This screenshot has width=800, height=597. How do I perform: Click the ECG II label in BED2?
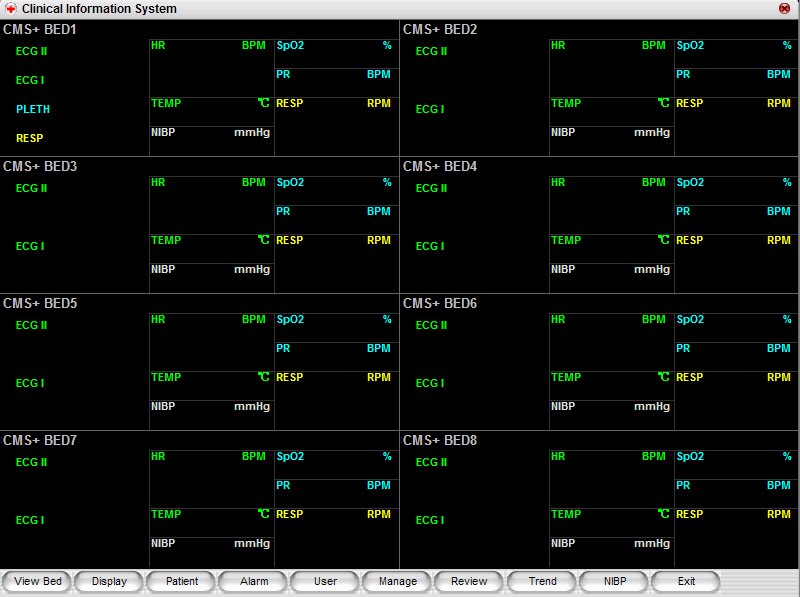point(432,52)
